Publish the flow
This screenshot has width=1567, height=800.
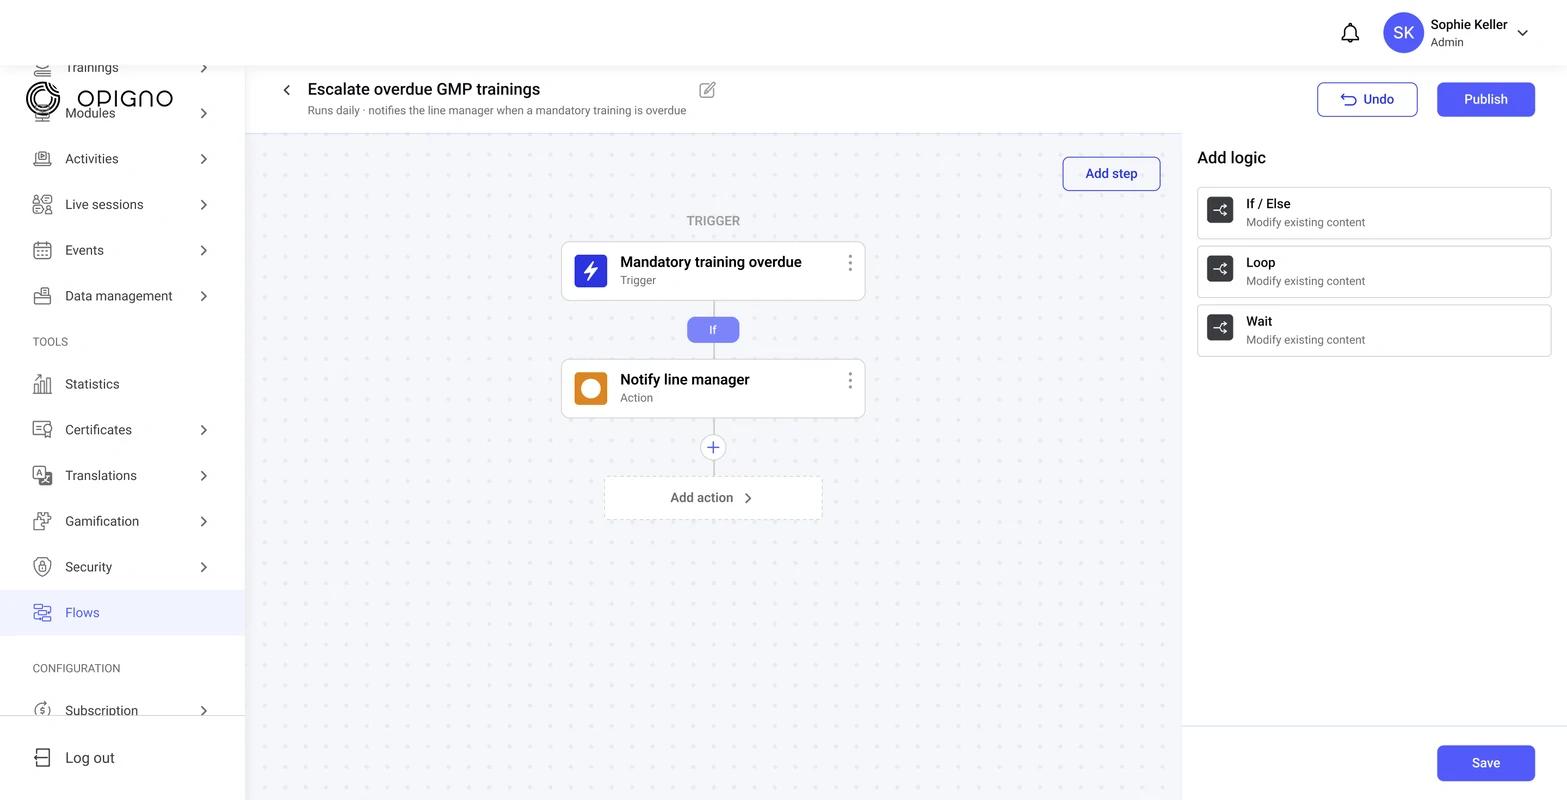pyautogui.click(x=1486, y=99)
